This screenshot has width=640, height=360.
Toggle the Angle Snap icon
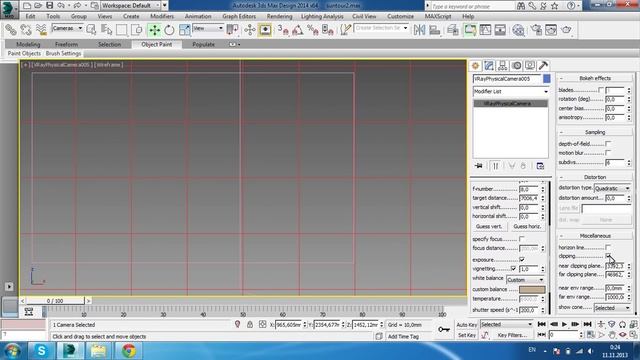298,30
